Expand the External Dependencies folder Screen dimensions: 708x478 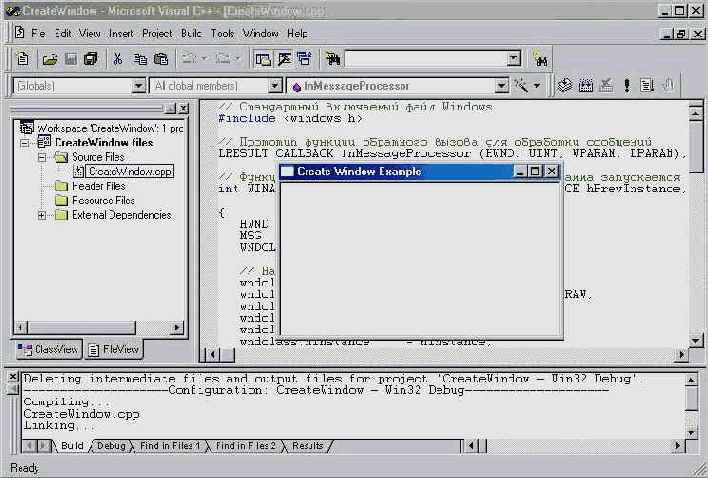coord(42,215)
